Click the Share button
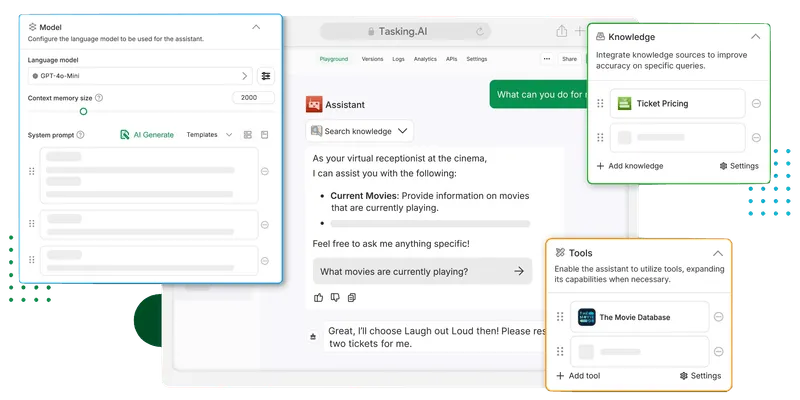The height and width of the screenshot is (400, 800). pyautogui.click(x=569, y=59)
